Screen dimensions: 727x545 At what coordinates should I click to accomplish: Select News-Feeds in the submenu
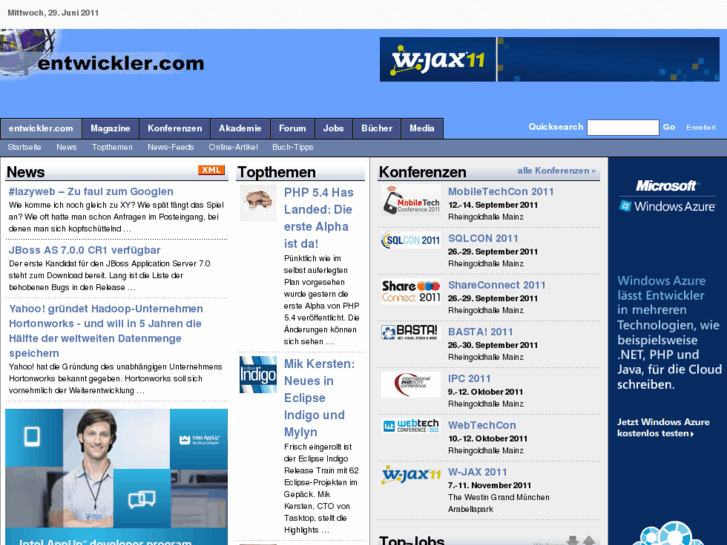coord(171,147)
